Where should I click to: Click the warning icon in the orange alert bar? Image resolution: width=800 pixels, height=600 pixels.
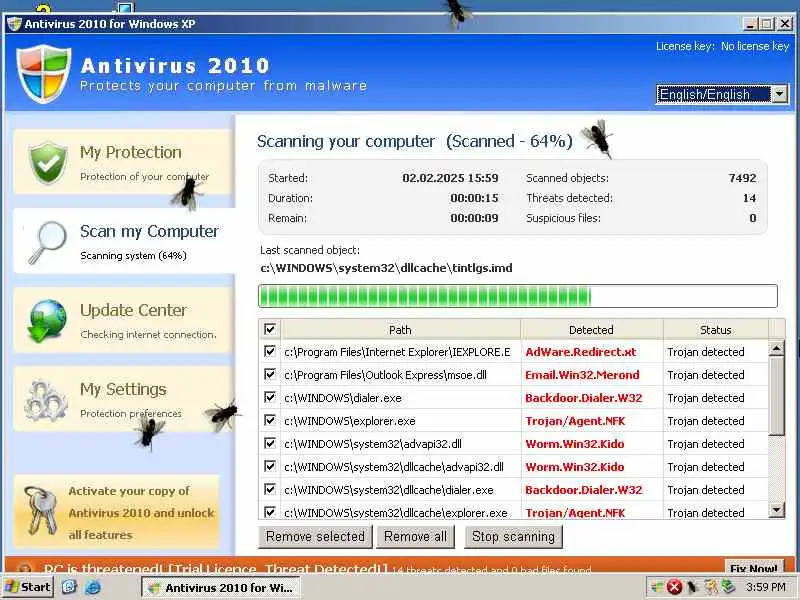coord(24,567)
